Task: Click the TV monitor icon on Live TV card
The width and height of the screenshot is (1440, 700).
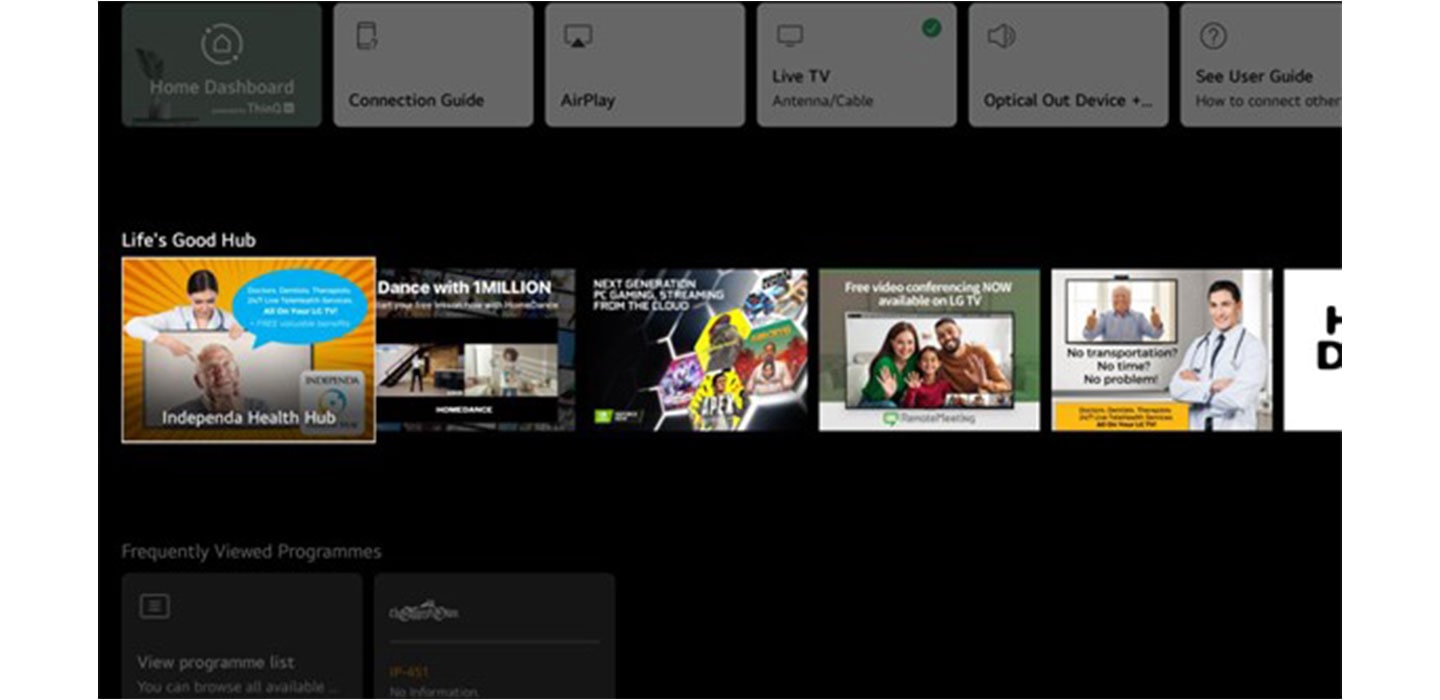Action: (x=790, y=35)
